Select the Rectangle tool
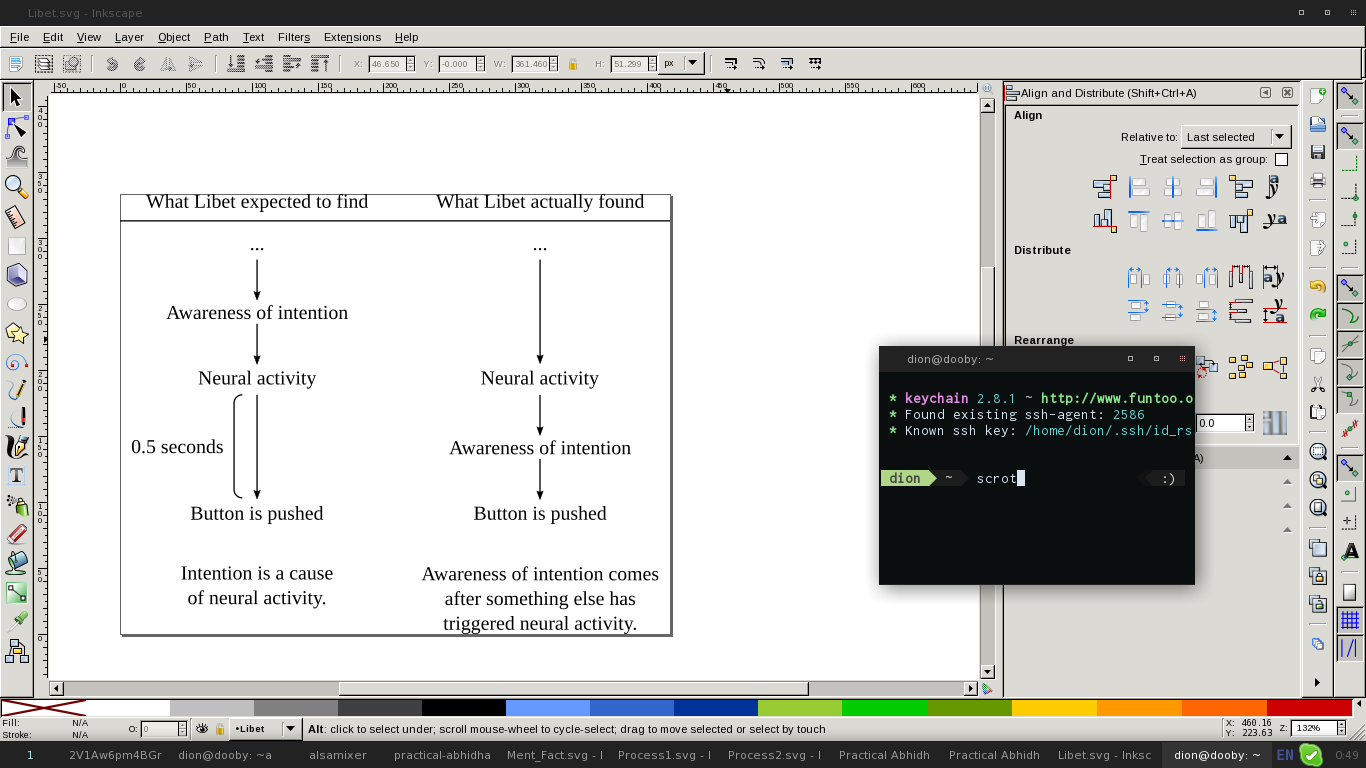1366x768 pixels. (16, 245)
